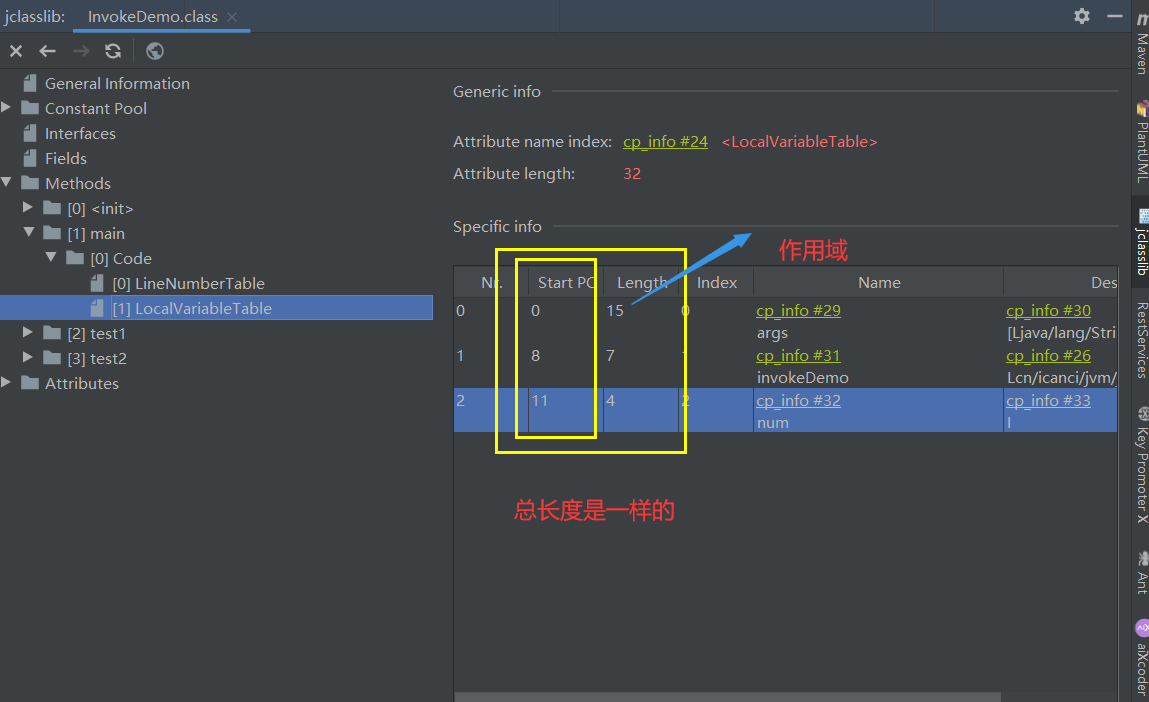The image size is (1149, 702).
Task: Hide tool window with minimize dash
Action: tap(1115, 16)
